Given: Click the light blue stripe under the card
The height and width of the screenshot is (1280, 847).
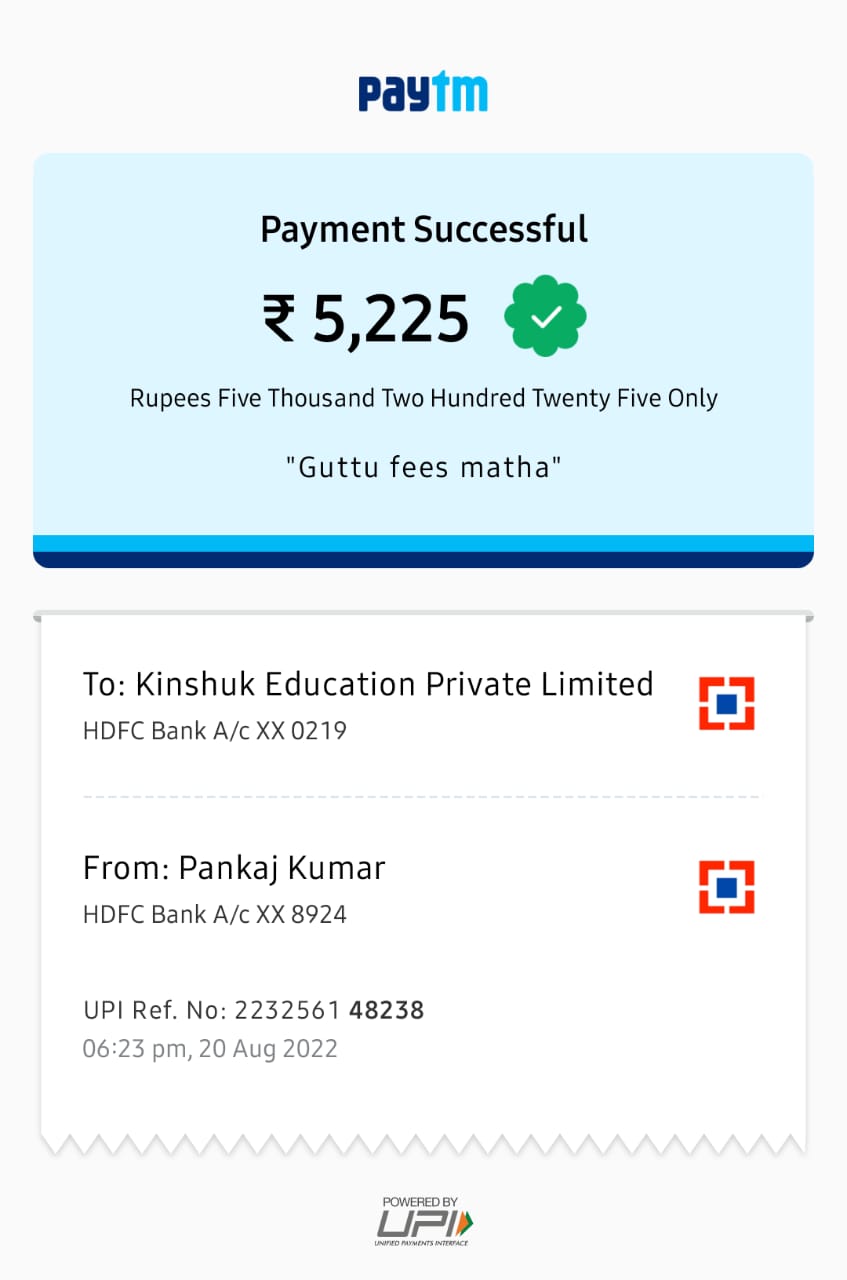Looking at the screenshot, I should [x=423, y=543].
